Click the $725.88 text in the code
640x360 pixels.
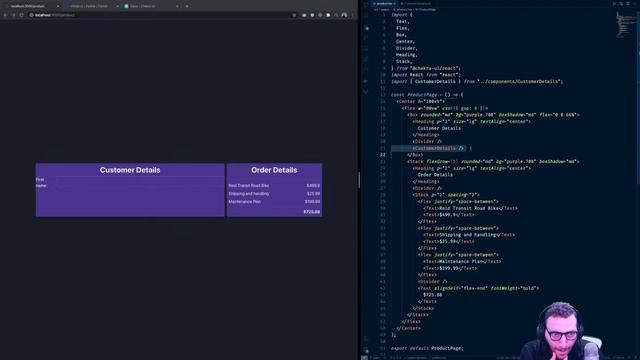(432, 295)
